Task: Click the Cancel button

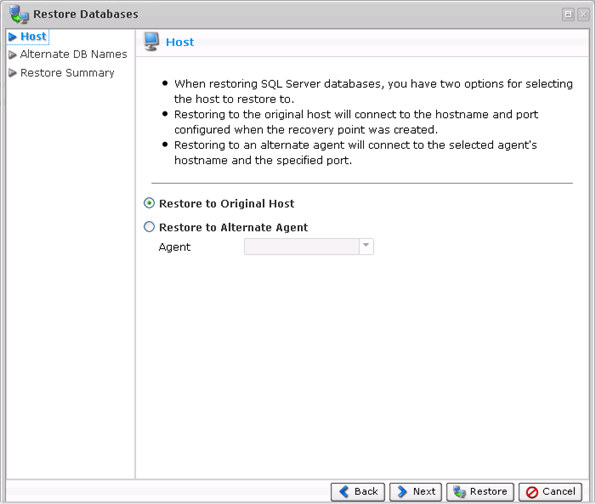Action: (551, 492)
